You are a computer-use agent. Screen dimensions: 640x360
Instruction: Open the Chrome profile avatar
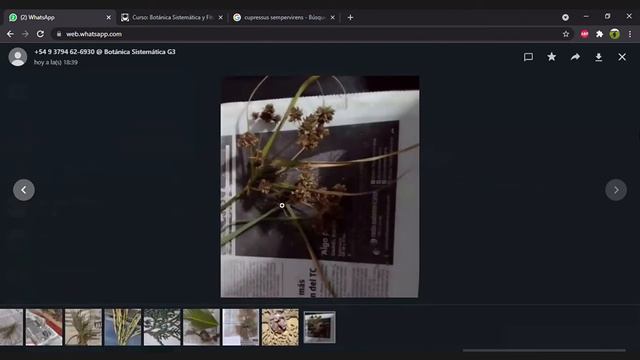(x=615, y=34)
